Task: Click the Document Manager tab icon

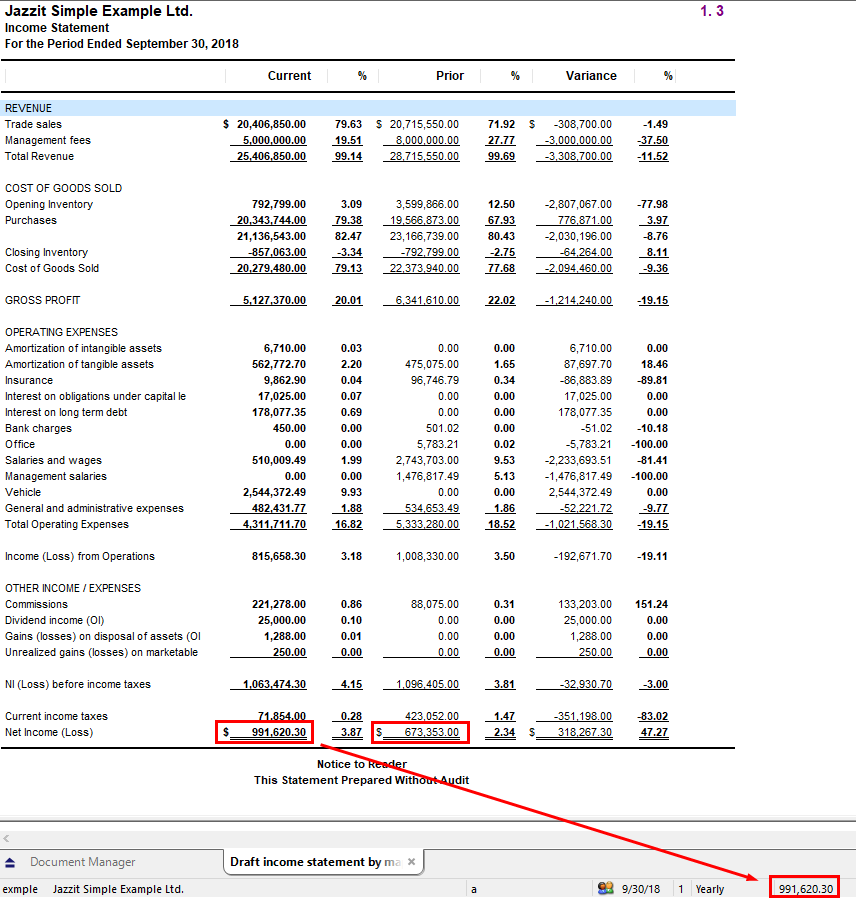Action: [x=10, y=862]
